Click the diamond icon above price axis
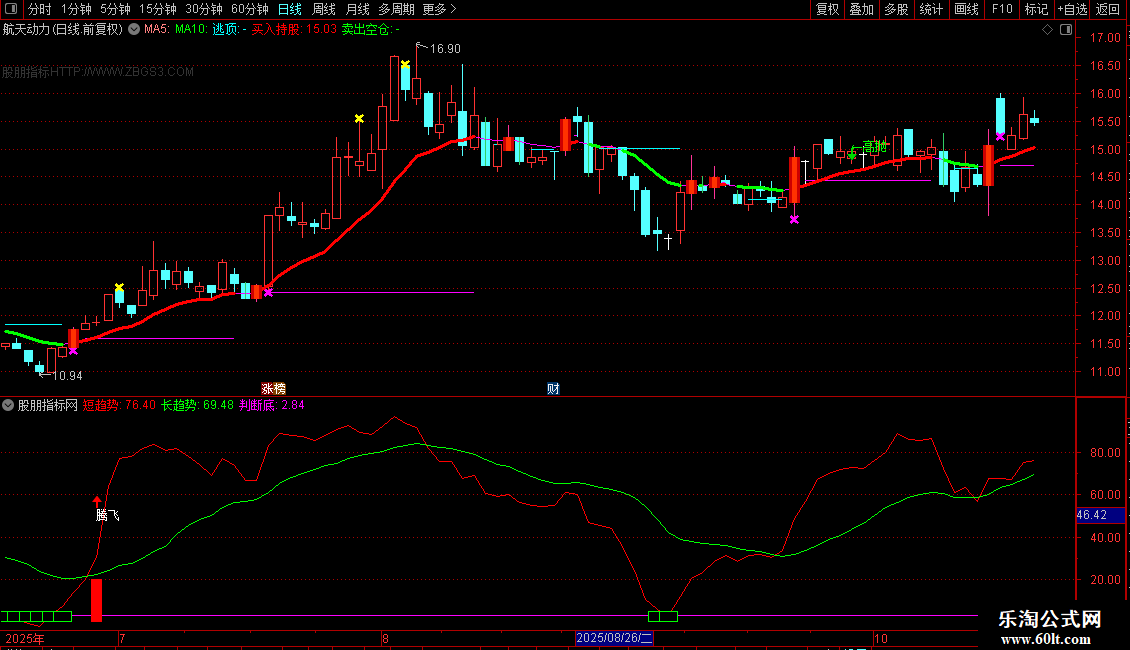 point(1047,30)
